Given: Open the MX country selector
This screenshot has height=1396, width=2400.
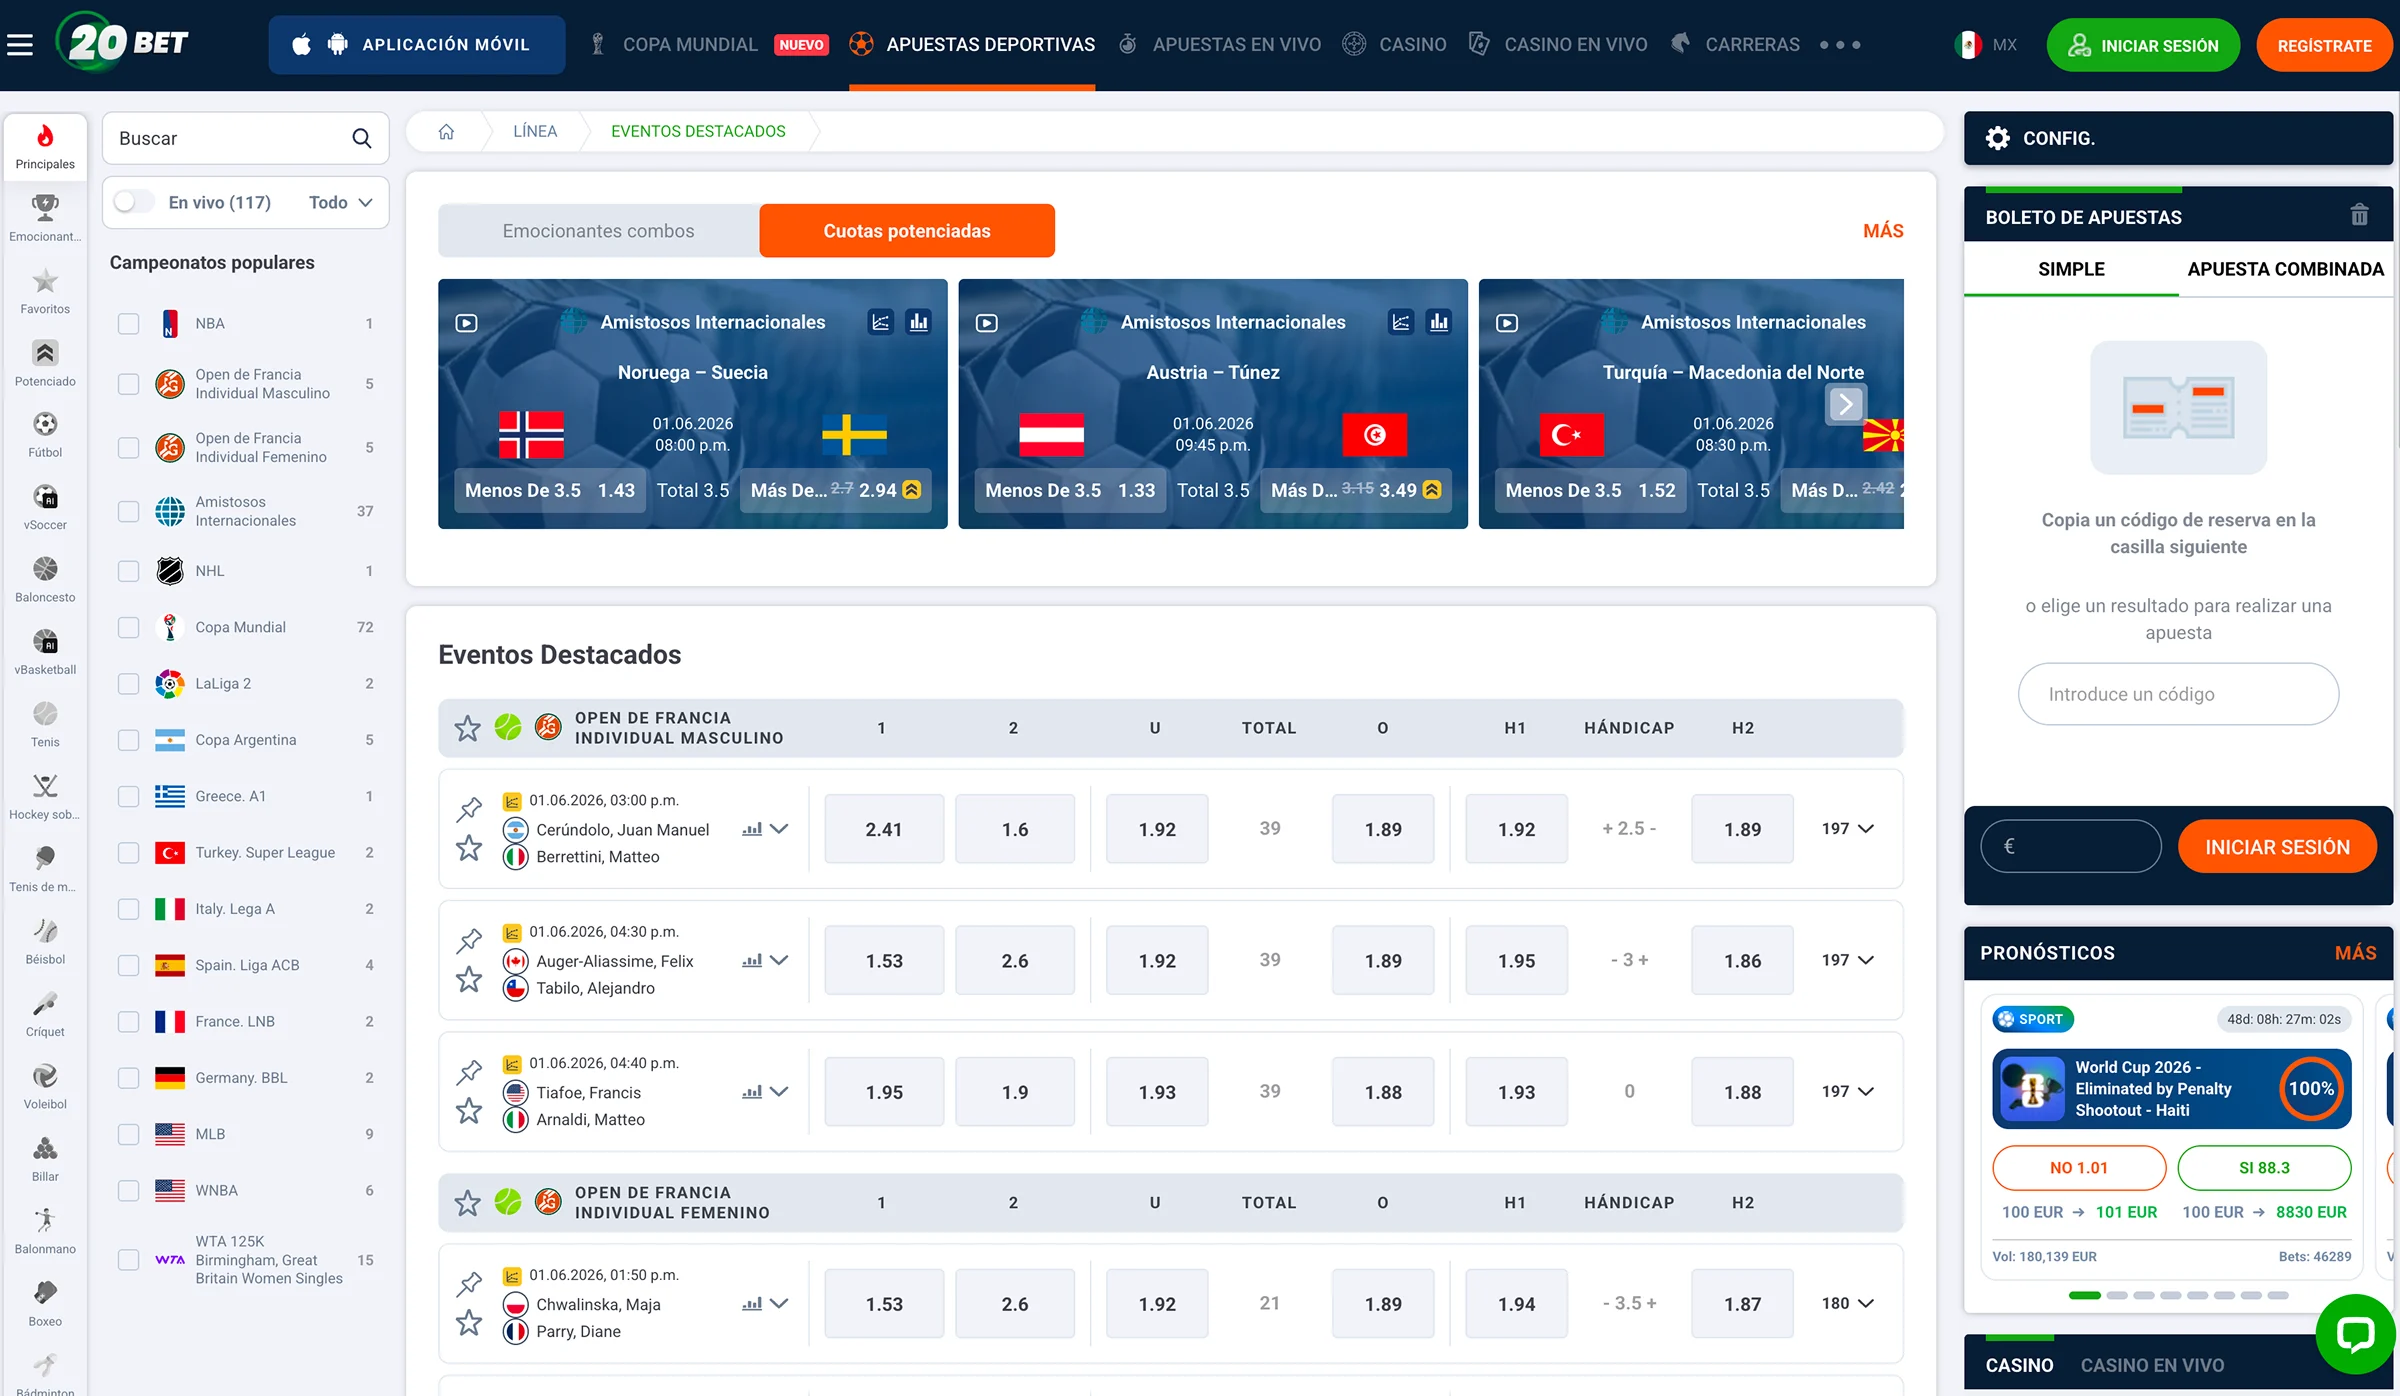Looking at the screenshot, I should [1986, 44].
